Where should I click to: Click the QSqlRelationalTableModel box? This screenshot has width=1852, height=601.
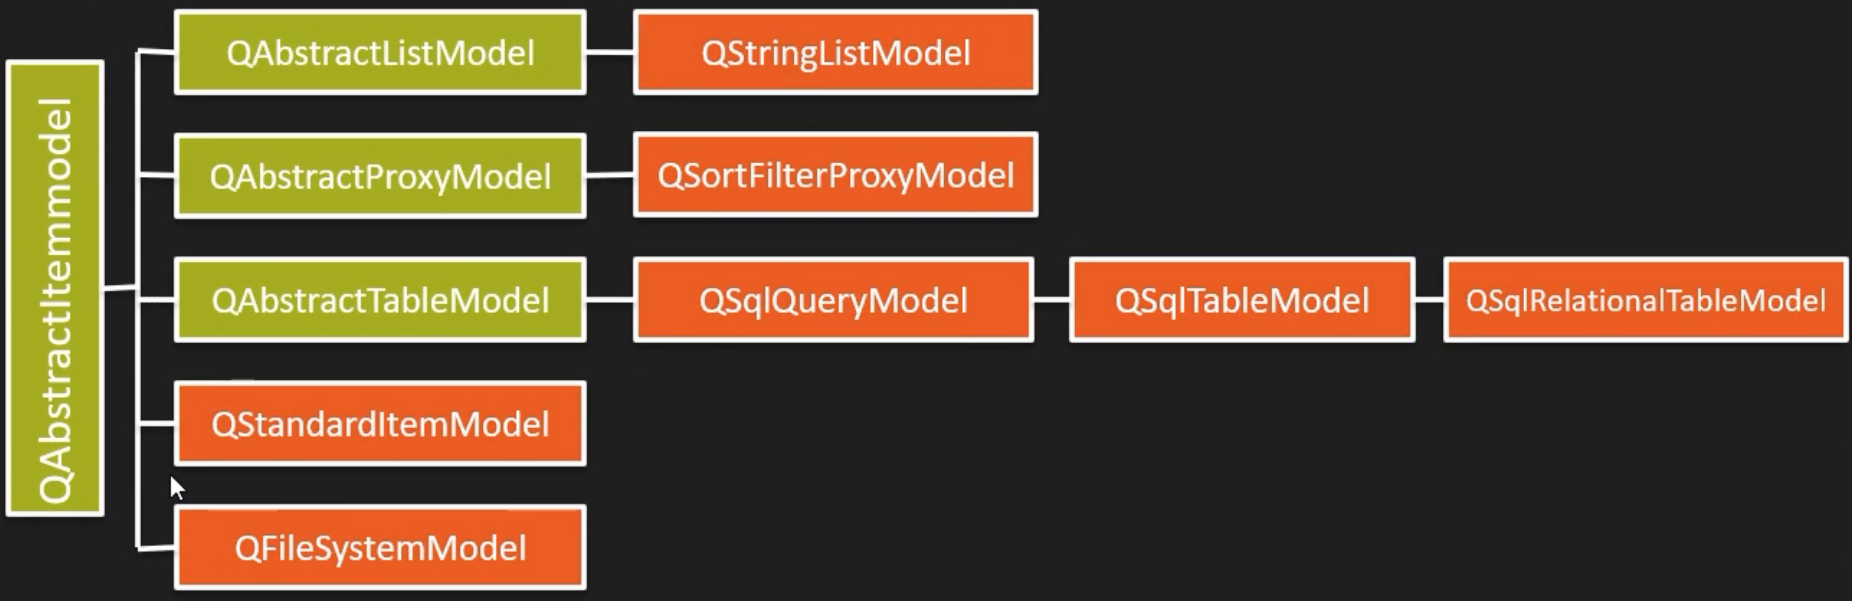[1645, 300]
